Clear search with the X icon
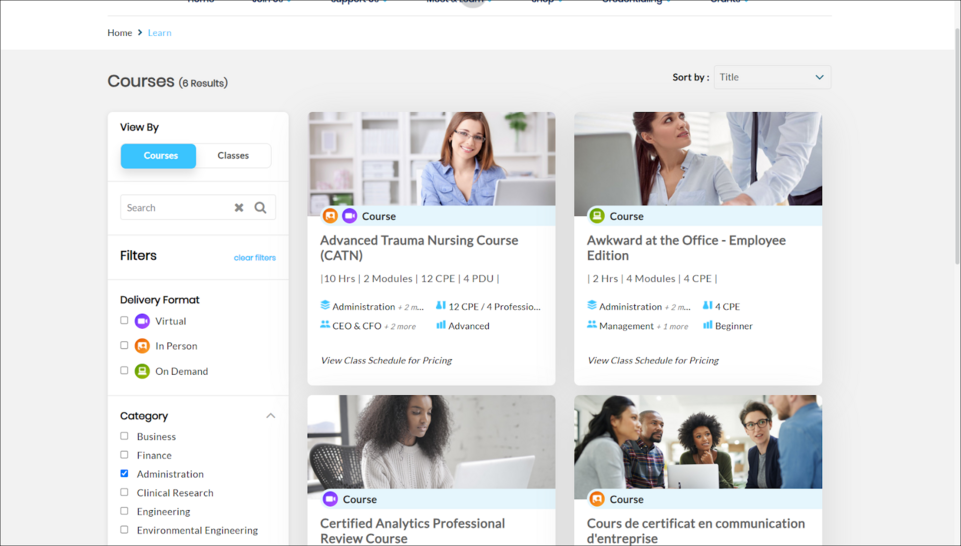This screenshot has height=546, width=961. click(239, 208)
